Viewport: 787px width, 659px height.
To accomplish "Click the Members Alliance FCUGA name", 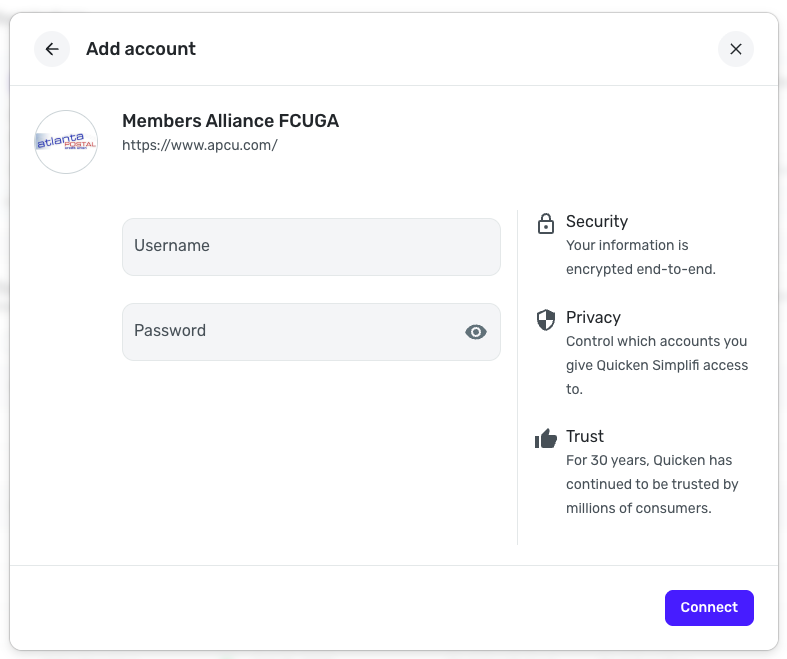I will click(230, 121).
